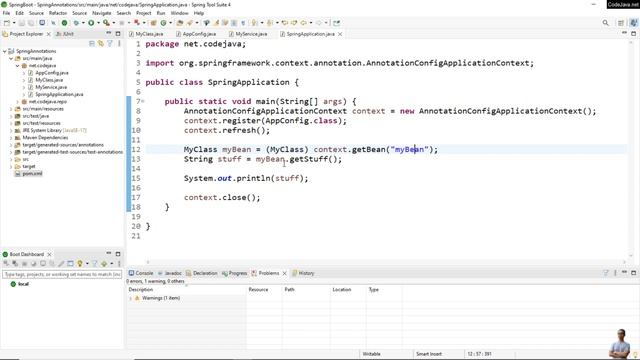Open the Debug configurations dropdown arrow
The image size is (640, 360).
click(83, 23)
